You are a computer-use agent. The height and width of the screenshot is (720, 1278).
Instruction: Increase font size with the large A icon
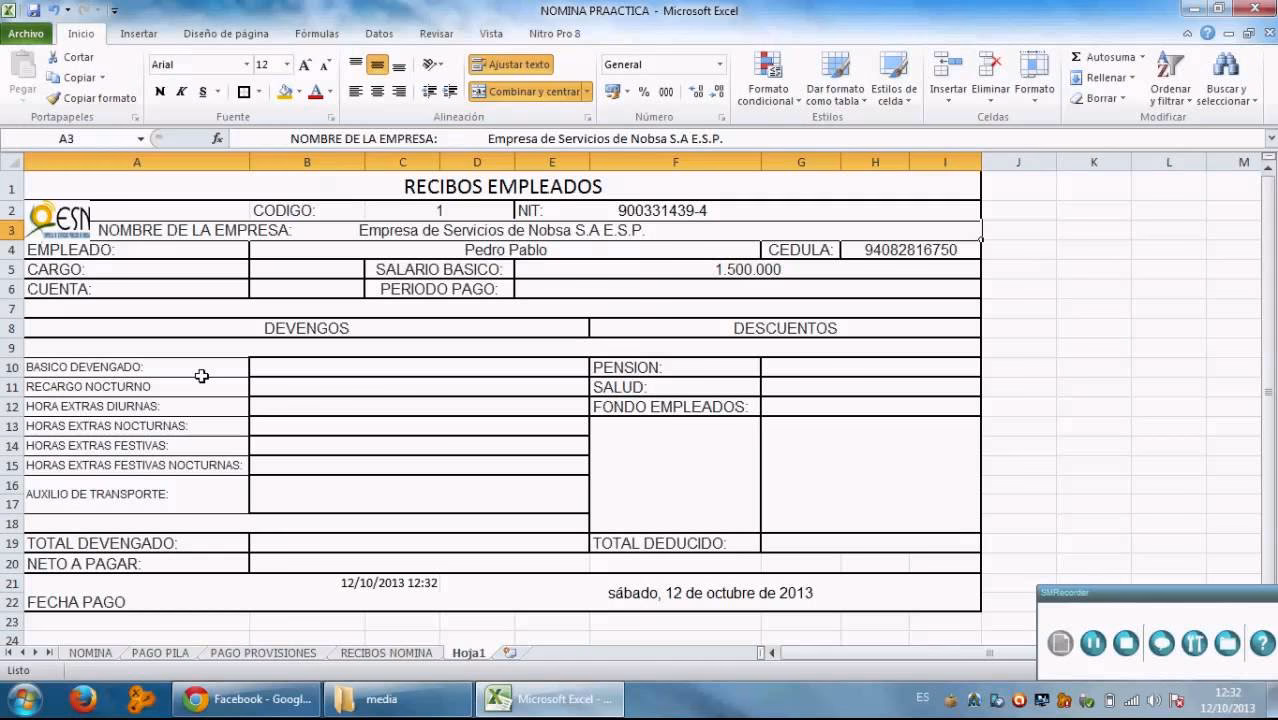pos(305,64)
